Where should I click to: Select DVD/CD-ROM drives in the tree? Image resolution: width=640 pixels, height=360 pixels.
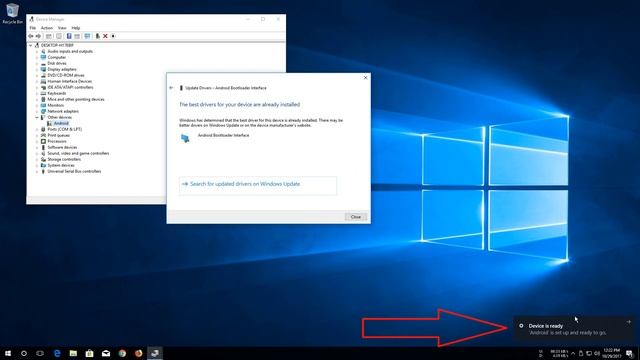[66, 76]
